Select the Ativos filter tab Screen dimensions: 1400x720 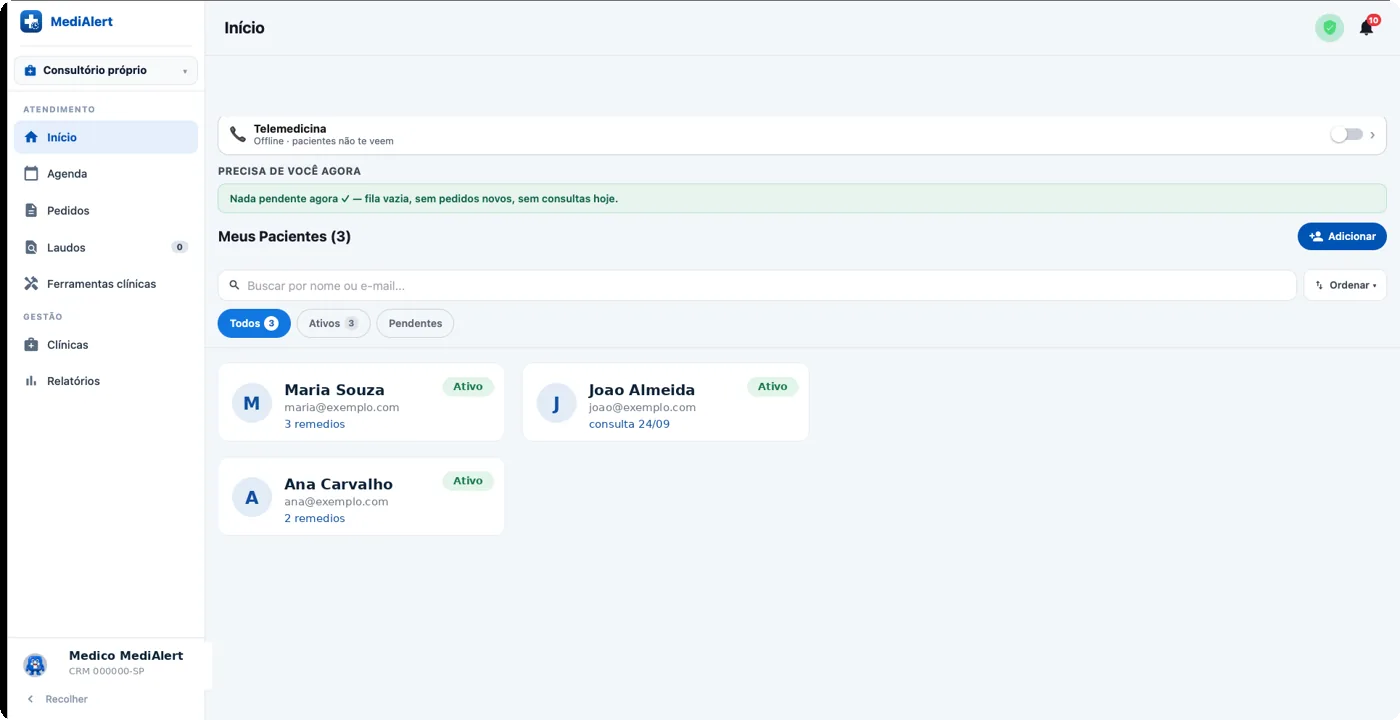pos(334,323)
